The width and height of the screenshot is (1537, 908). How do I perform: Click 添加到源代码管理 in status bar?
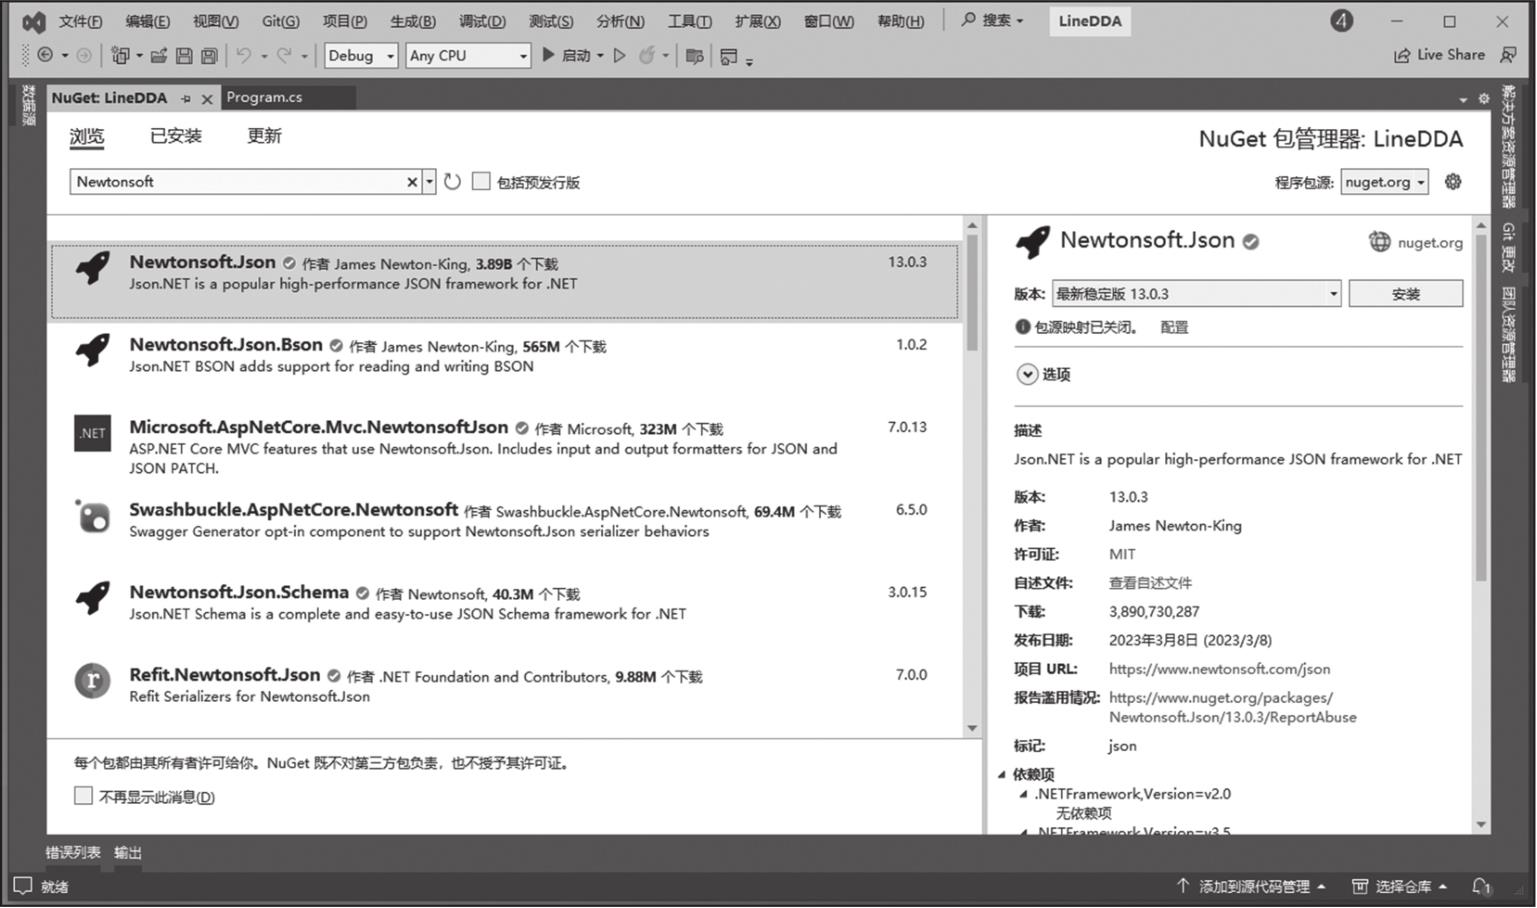(x=1253, y=887)
